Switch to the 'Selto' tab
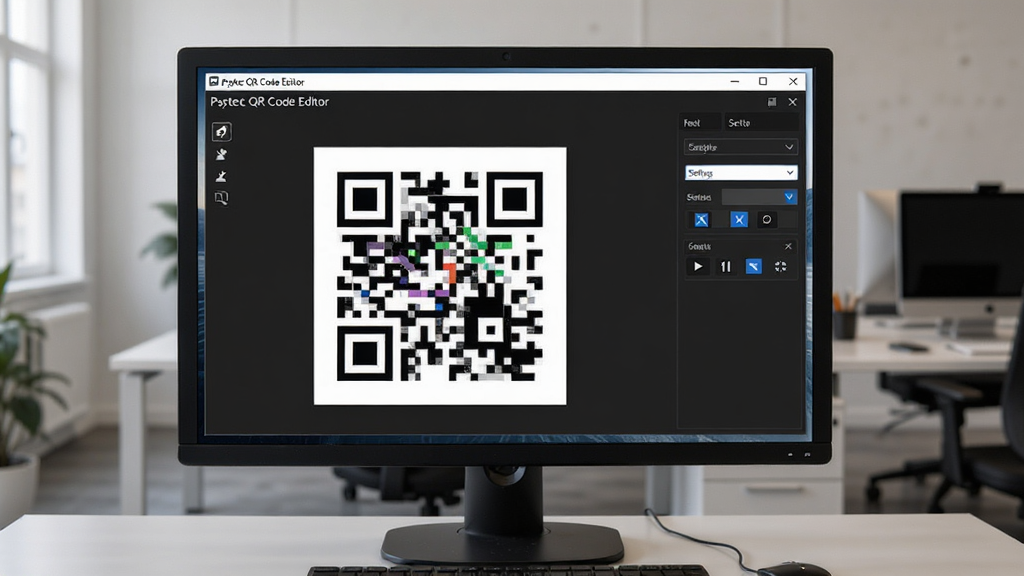 coord(761,123)
